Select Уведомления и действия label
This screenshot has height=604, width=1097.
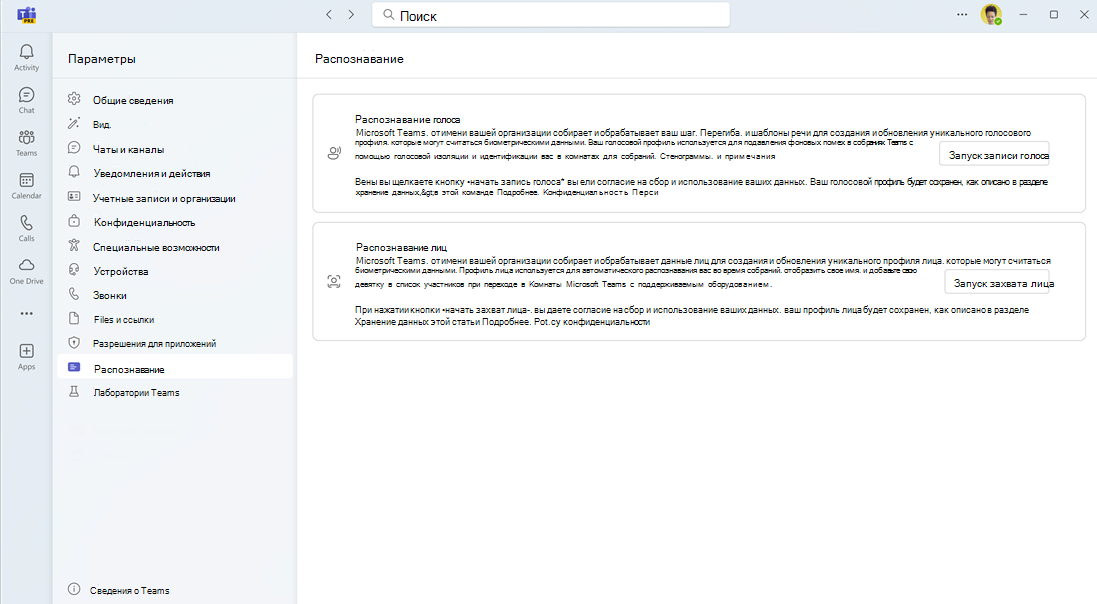[x=152, y=174]
